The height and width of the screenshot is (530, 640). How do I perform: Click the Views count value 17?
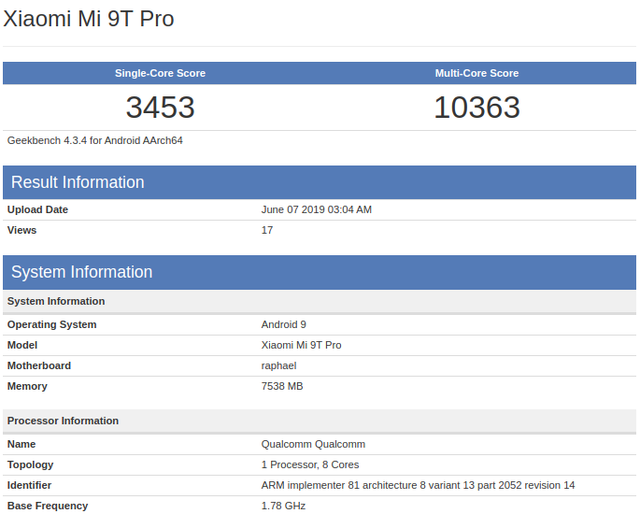[x=267, y=230]
